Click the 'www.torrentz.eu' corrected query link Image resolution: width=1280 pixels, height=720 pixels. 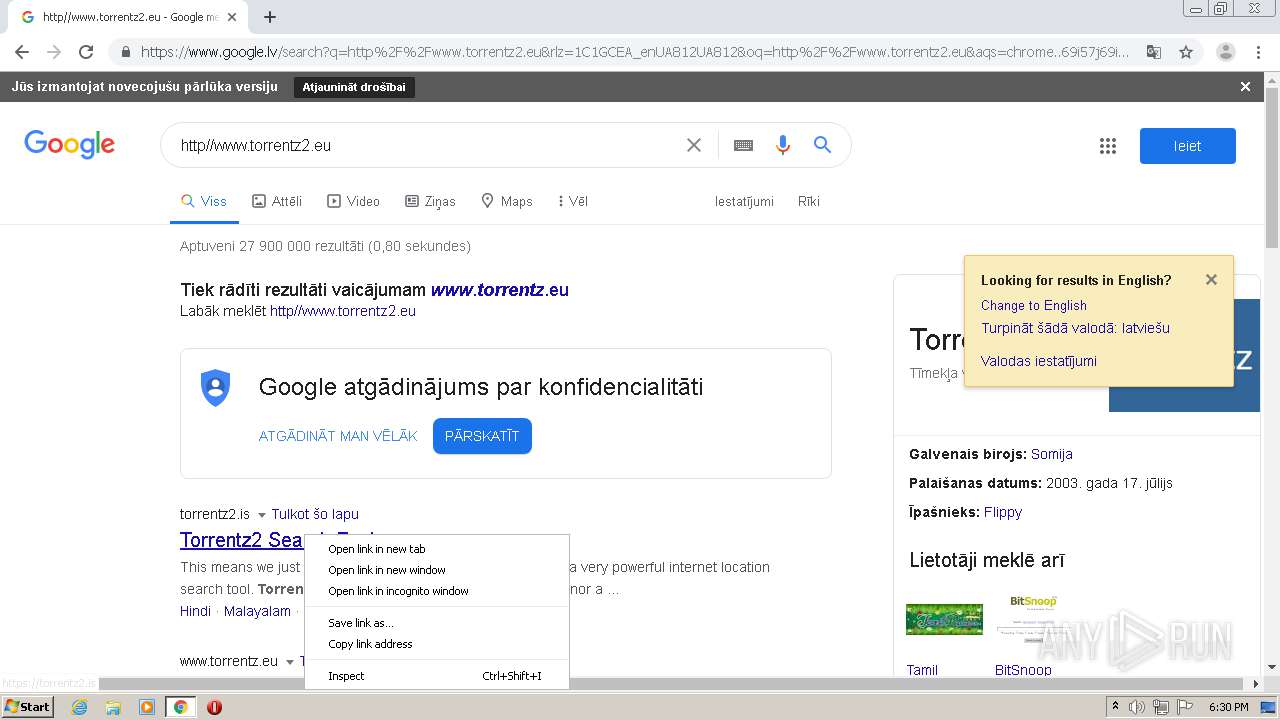[500, 290]
